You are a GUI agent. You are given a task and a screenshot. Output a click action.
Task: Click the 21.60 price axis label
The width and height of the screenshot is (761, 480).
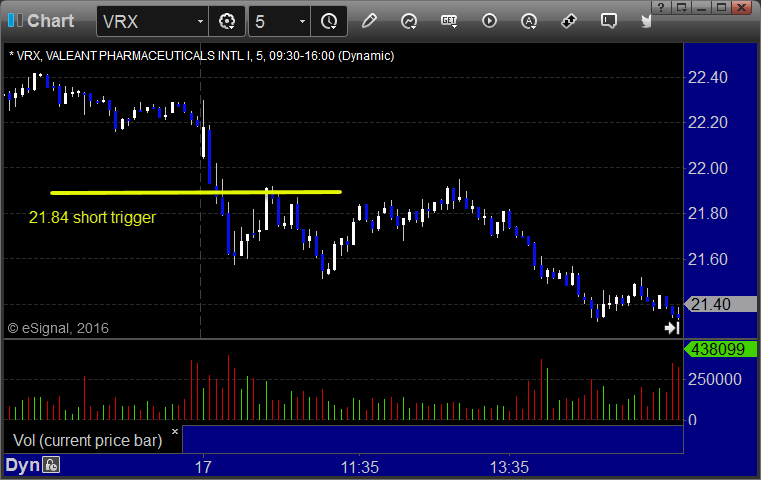pyautogui.click(x=708, y=259)
